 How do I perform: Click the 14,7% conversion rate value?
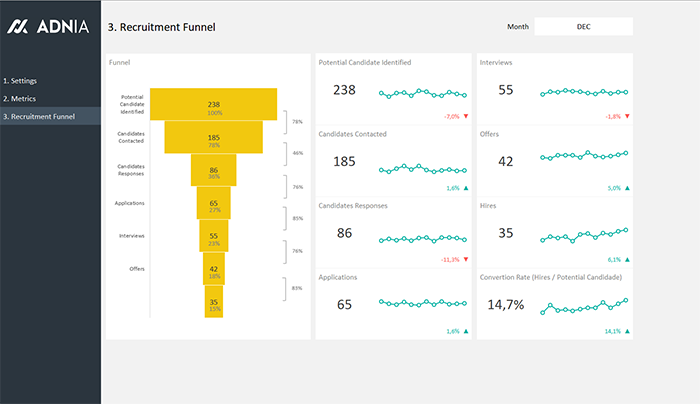pos(506,305)
